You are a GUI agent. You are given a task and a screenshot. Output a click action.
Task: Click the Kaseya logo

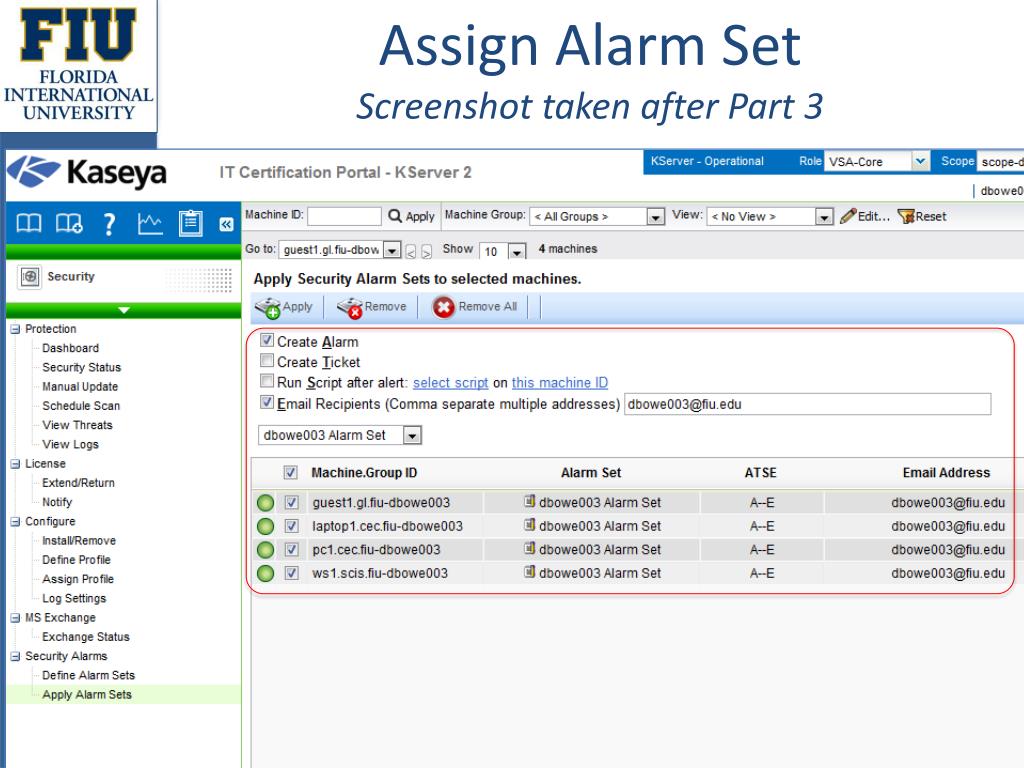87,173
